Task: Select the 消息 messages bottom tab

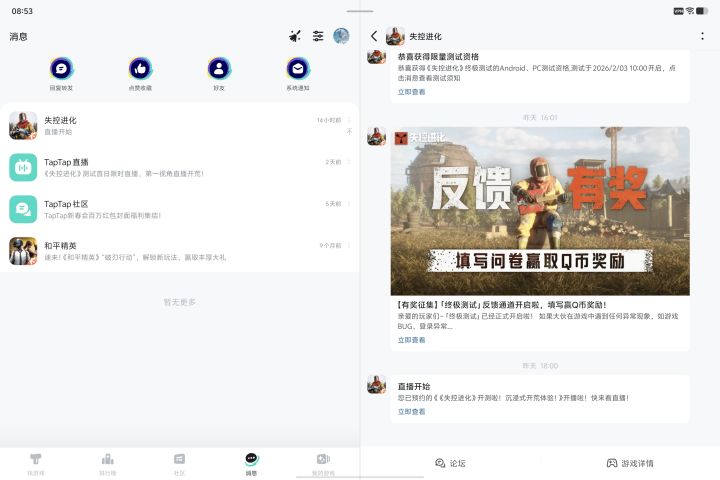Action: tap(251, 464)
